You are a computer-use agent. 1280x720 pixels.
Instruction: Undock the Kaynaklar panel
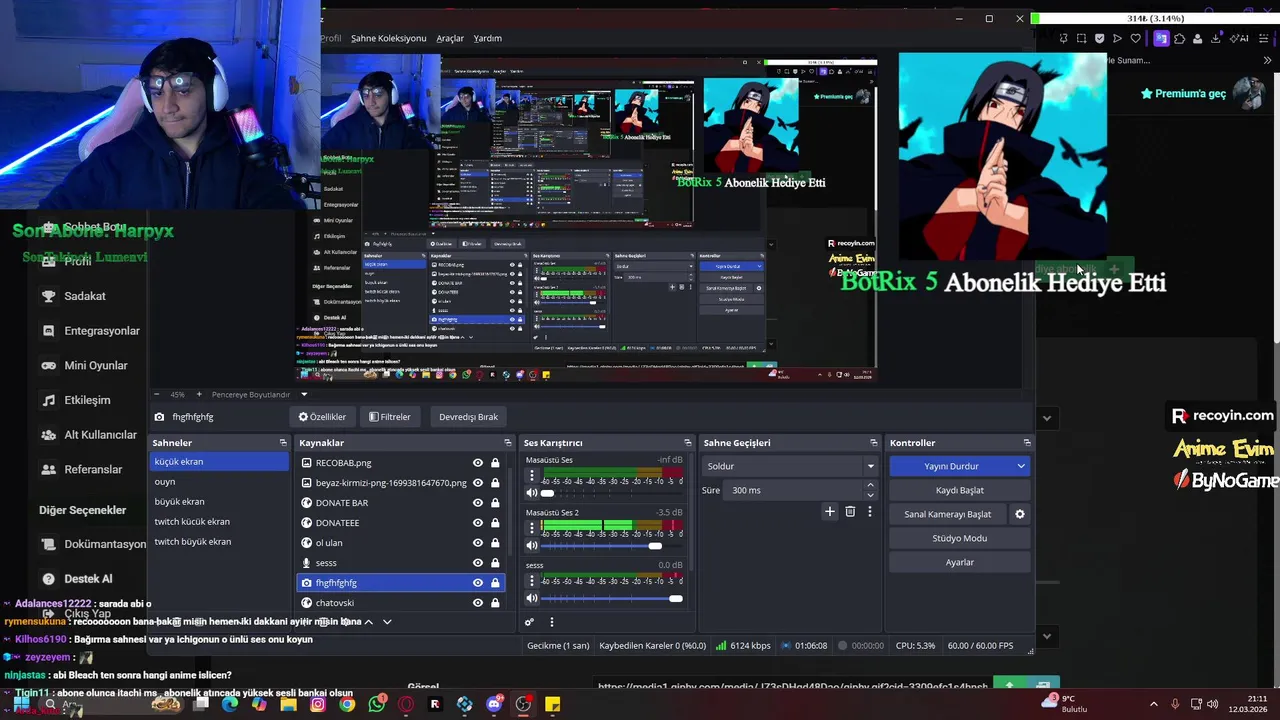click(507, 443)
